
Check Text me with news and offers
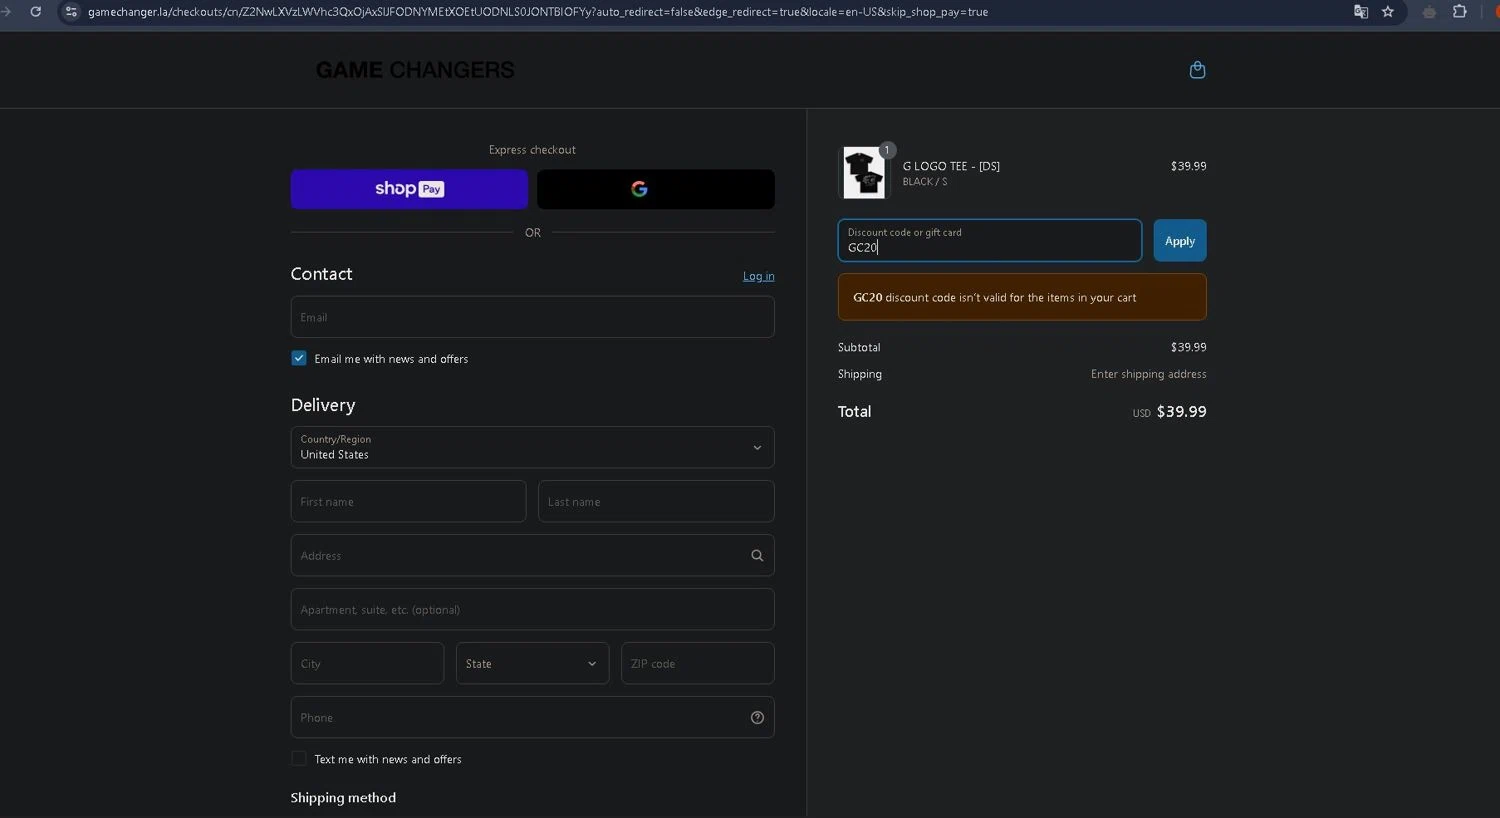(x=299, y=759)
